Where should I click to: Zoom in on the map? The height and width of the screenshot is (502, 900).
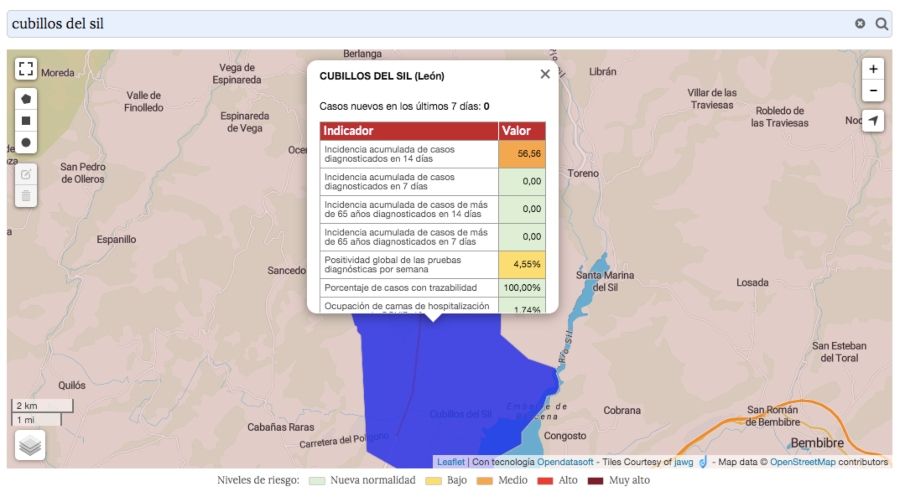[873, 69]
